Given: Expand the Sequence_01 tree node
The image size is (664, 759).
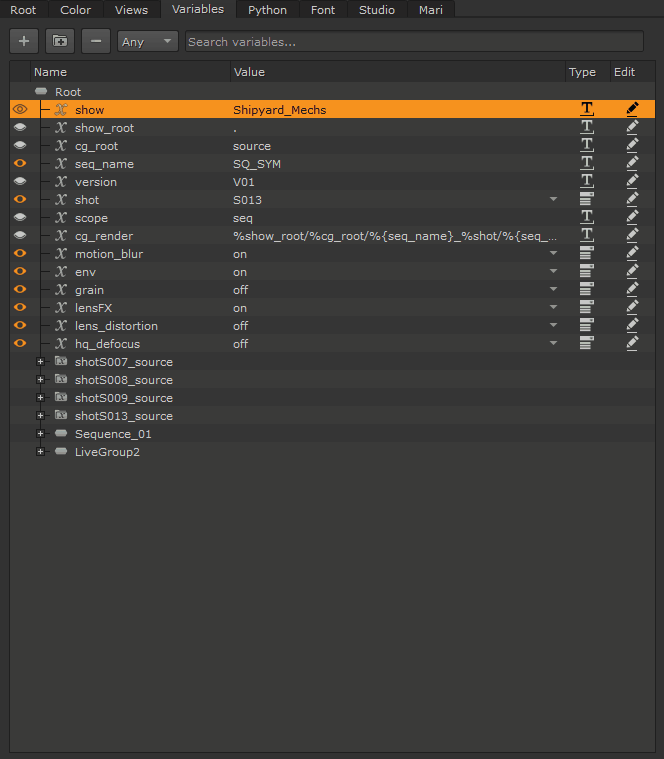Looking at the screenshot, I should click(x=40, y=434).
